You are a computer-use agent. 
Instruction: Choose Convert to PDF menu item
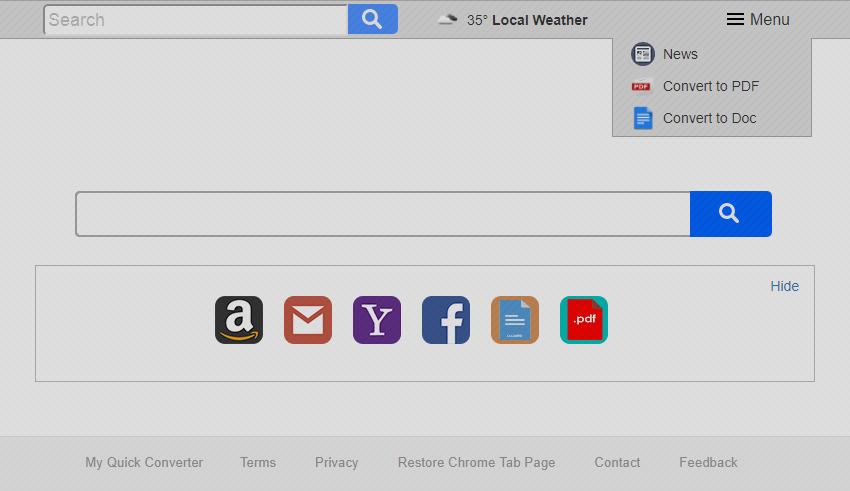pos(710,86)
